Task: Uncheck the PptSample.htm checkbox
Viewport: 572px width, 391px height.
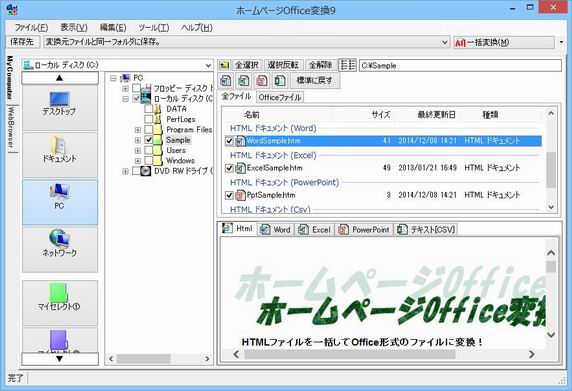Action: click(x=229, y=196)
